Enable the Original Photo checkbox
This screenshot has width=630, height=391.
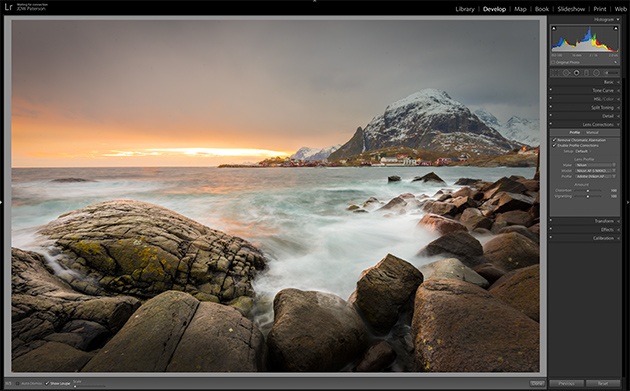(553, 62)
